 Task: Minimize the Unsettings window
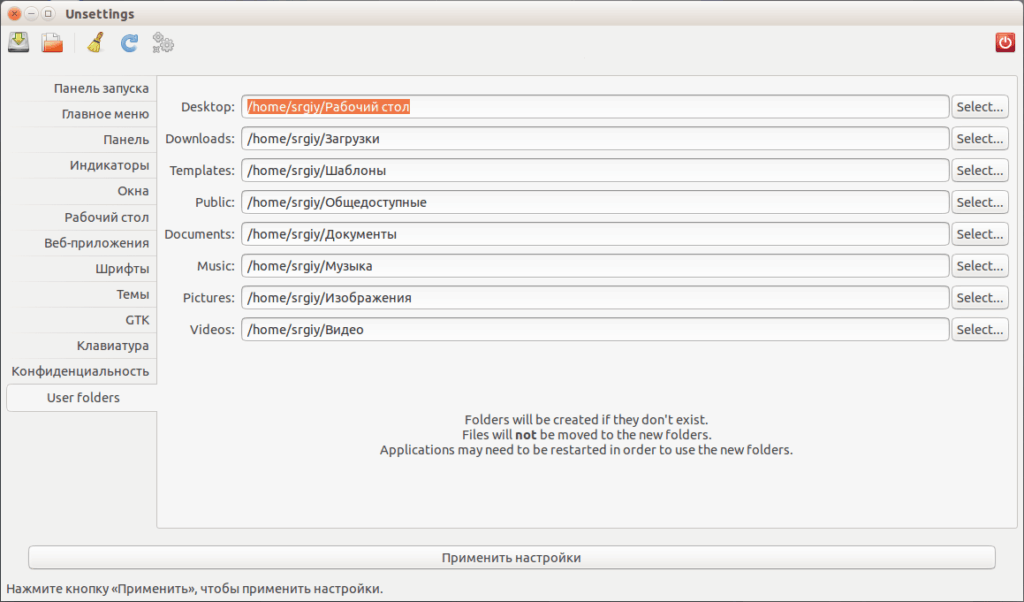click(31, 14)
